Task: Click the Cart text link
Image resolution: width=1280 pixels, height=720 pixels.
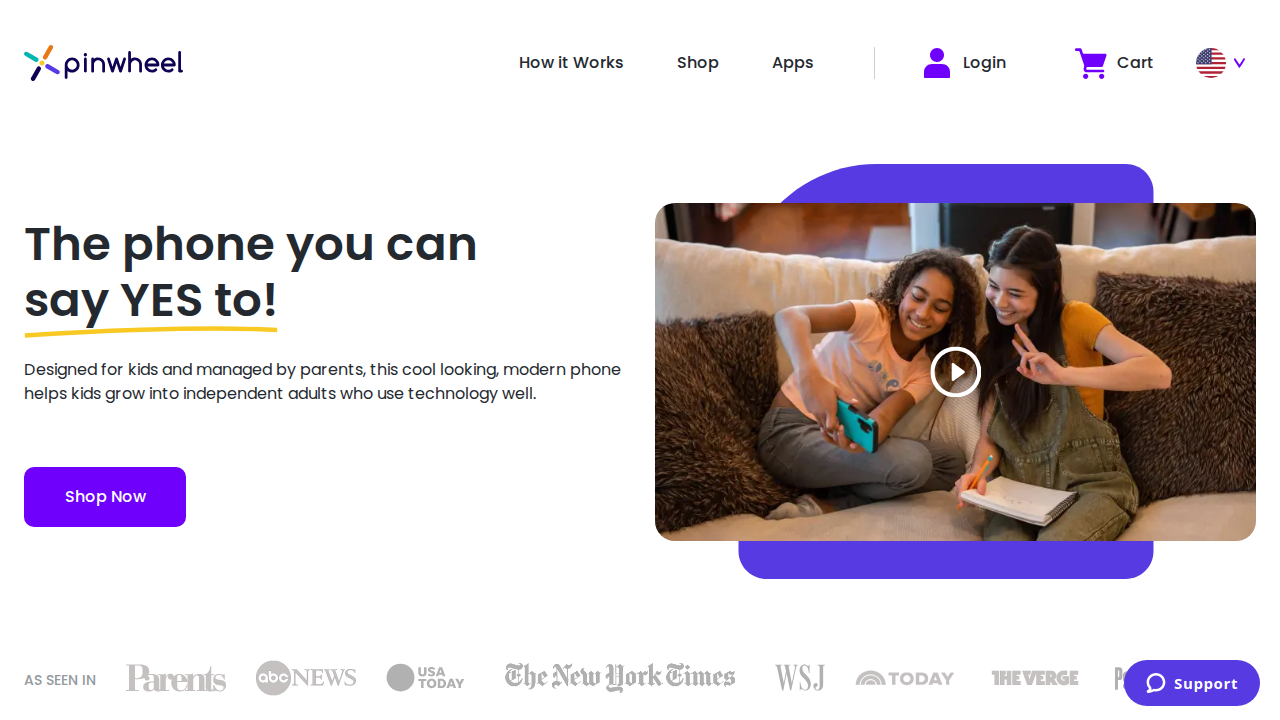Action: 1135,63
